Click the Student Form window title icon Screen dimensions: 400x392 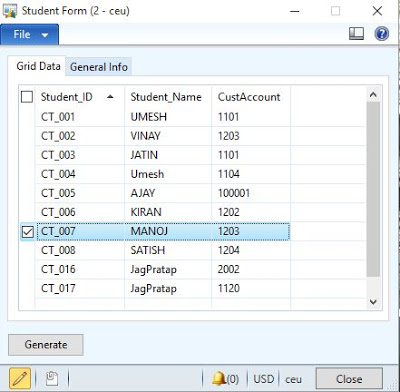click(10, 11)
